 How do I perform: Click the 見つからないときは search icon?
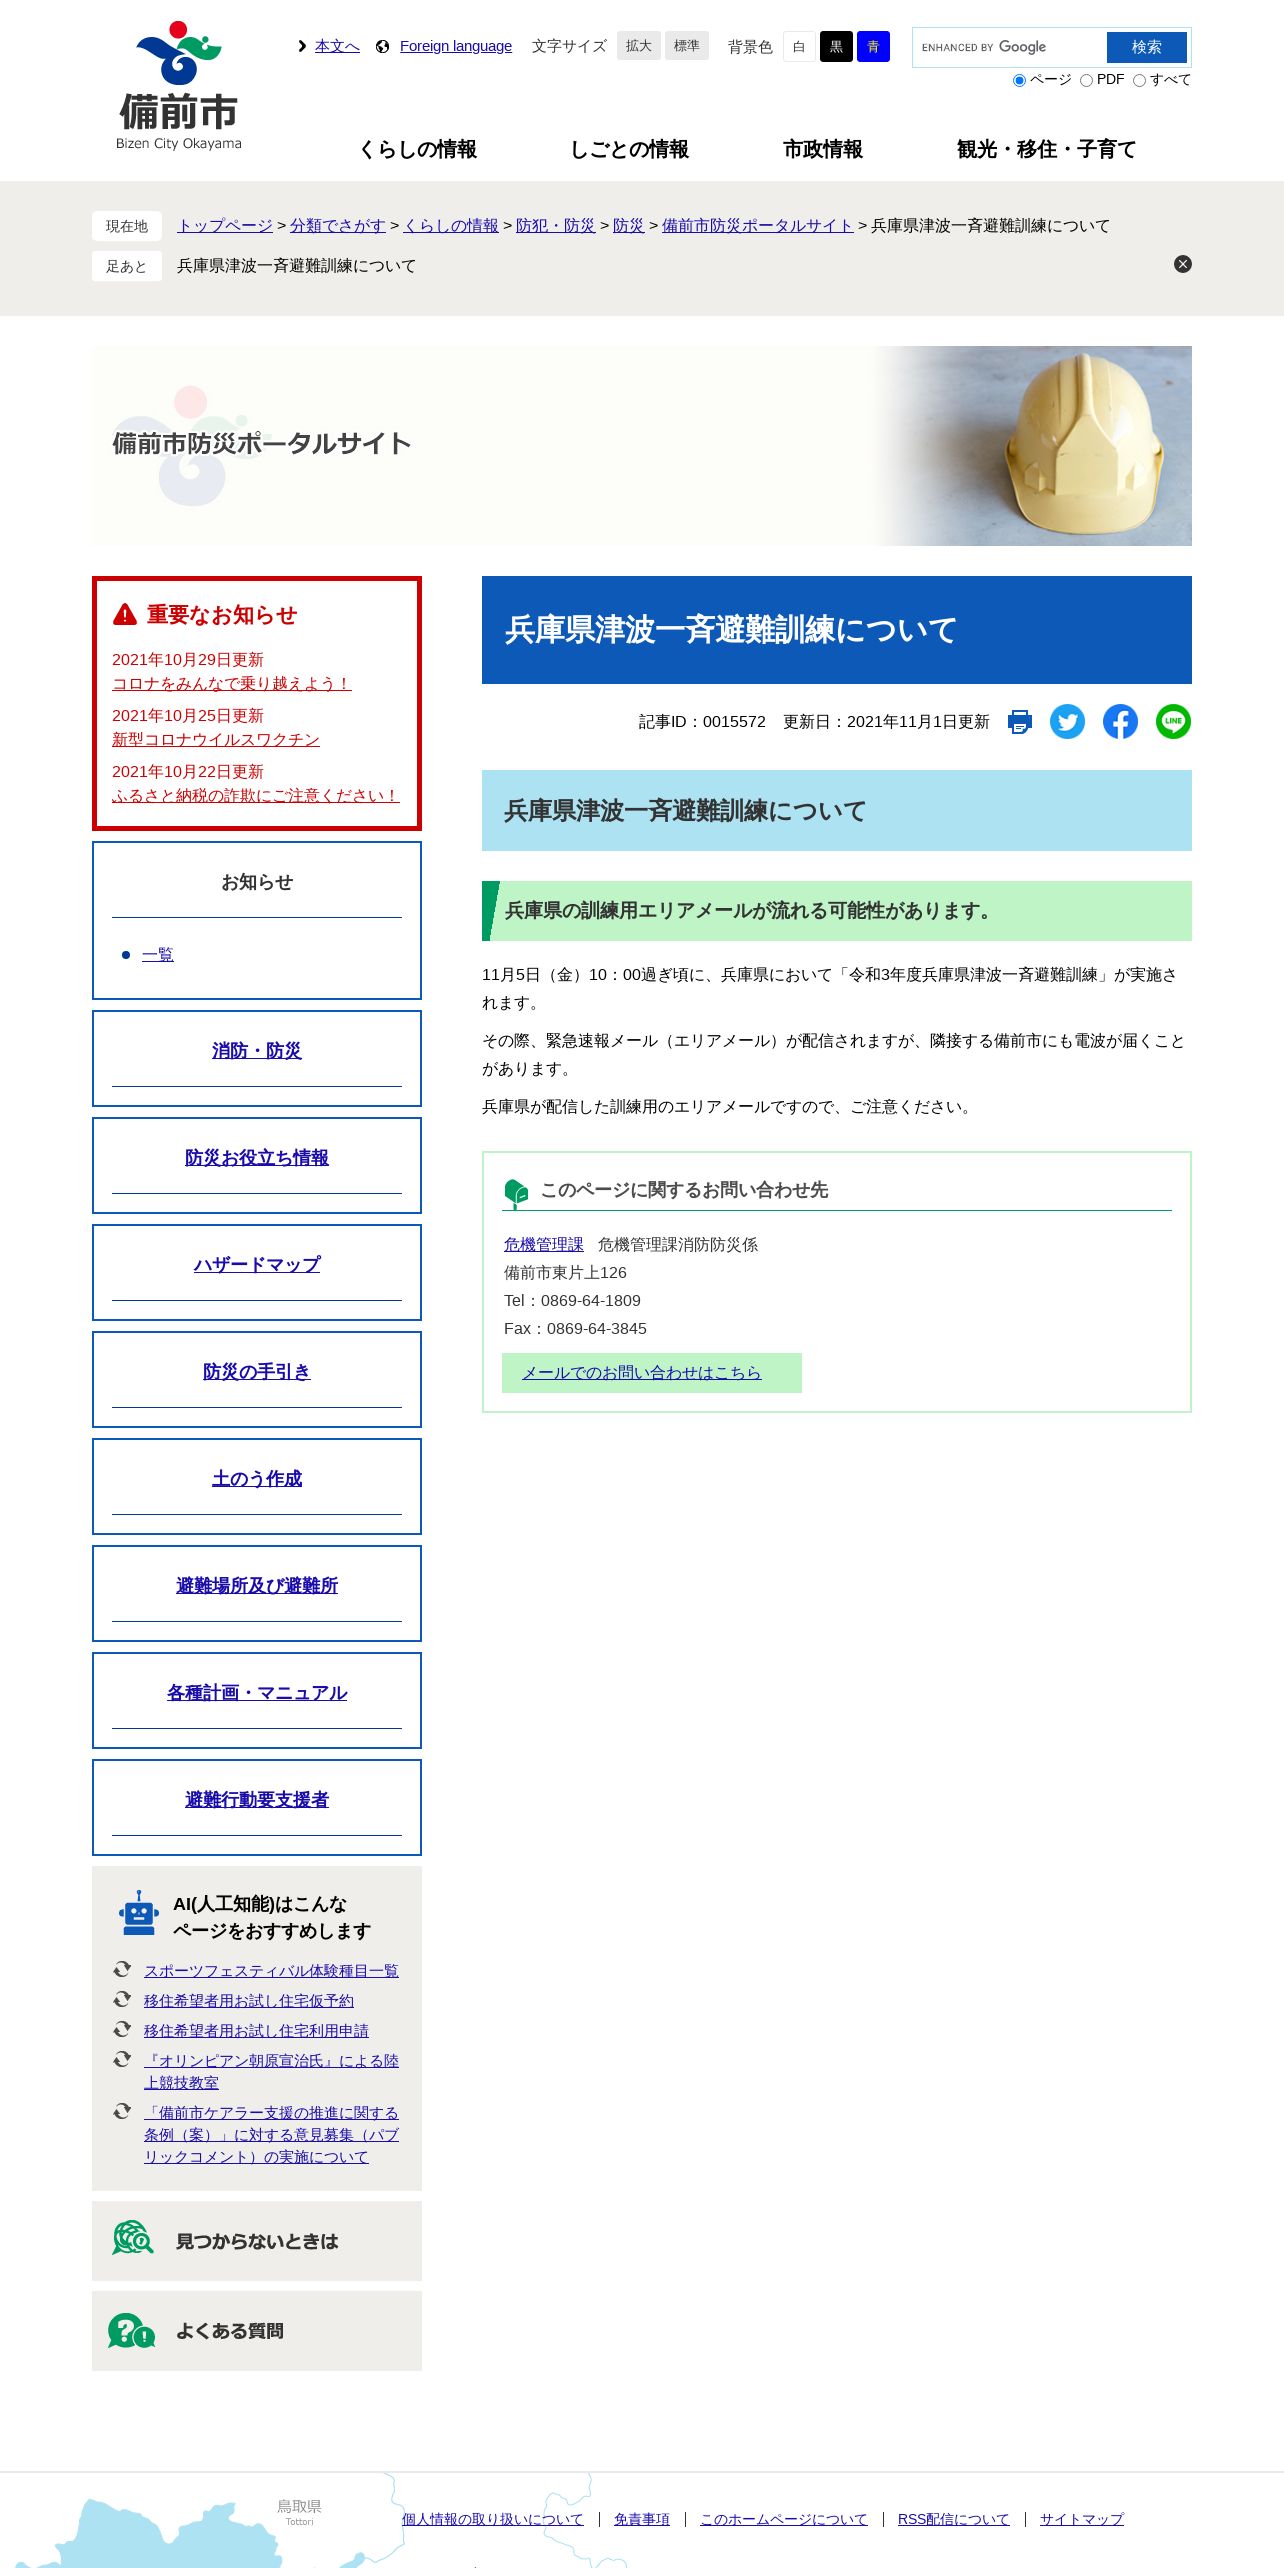[x=132, y=2238]
